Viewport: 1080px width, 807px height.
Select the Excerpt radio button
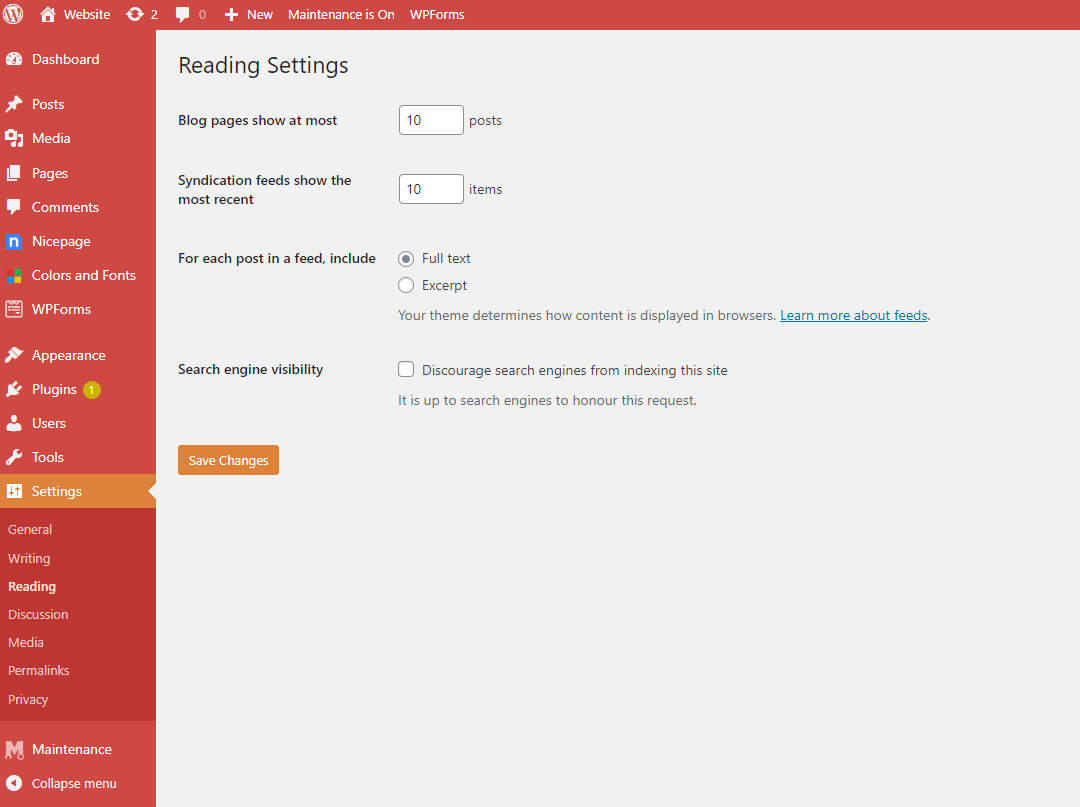[406, 285]
